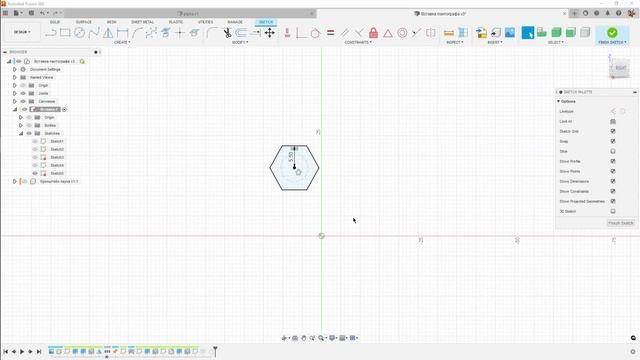Toggle Show Constraints checkbox
Viewport: 640px width, 360px height.
click(613, 191)
